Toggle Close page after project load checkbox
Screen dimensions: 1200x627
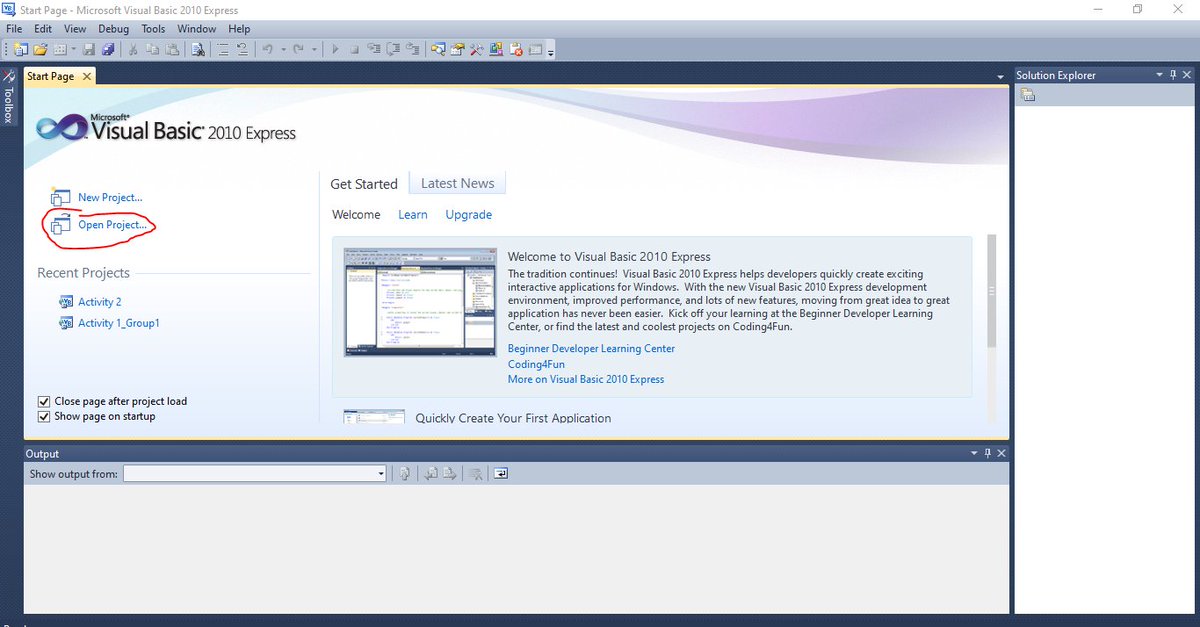coord(44,401)
